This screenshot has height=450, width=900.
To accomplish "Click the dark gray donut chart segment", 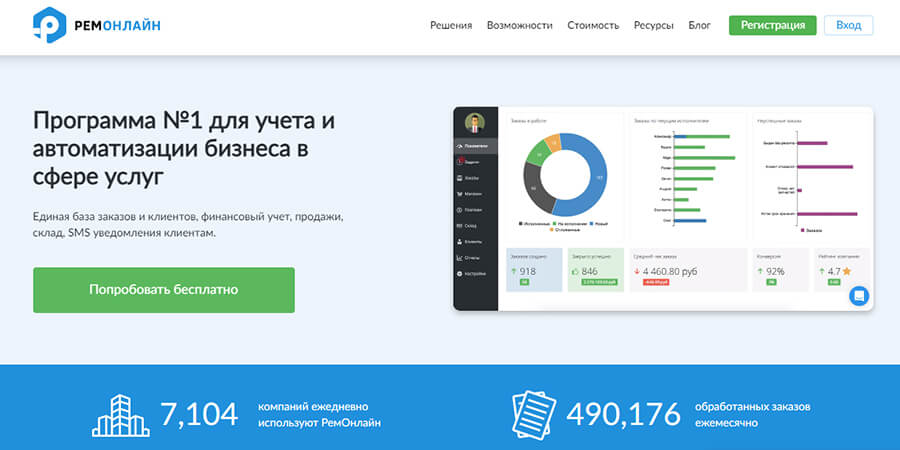I will tap(536, 188).
